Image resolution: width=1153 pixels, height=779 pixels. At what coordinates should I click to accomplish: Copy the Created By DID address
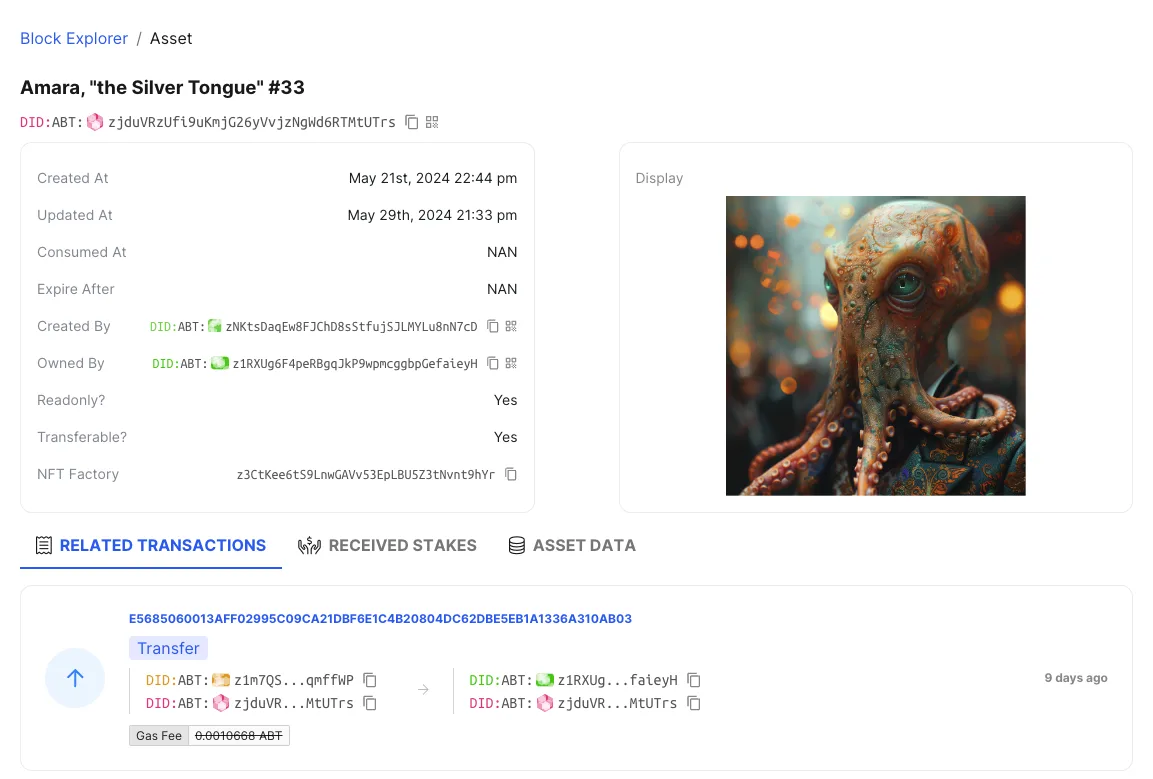click(493, 326)
